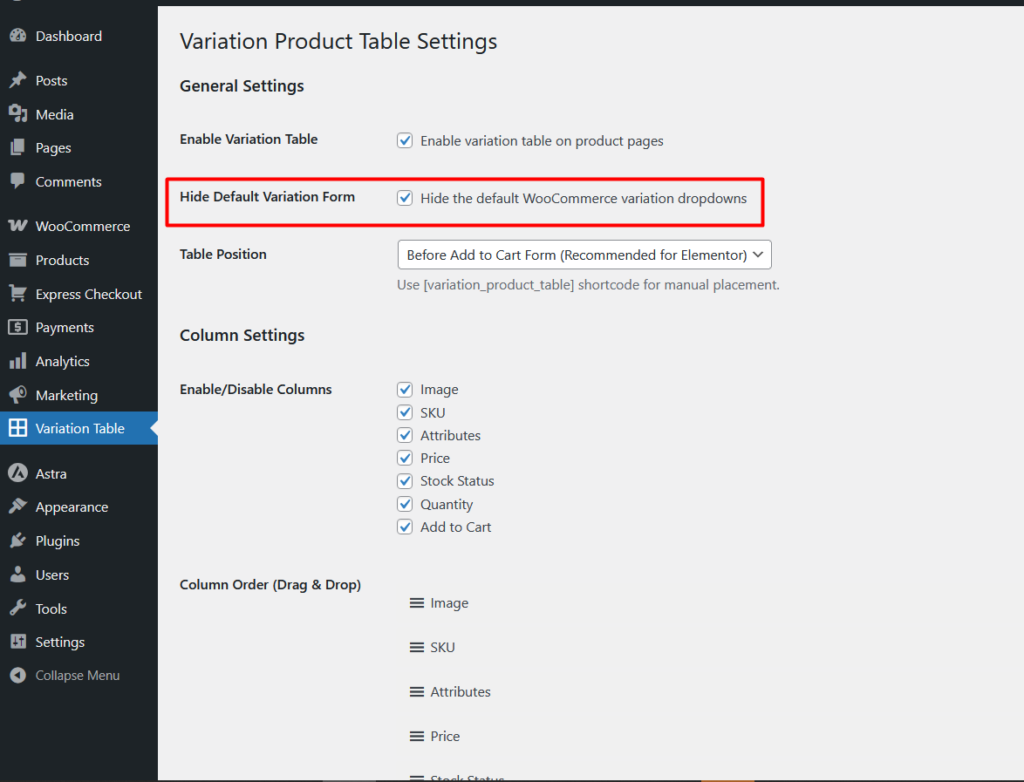Image resolution: width=1024 pixels, height=782 pixels.
Task: Click the Image column drag handle
Action: (x=417, y=603)
